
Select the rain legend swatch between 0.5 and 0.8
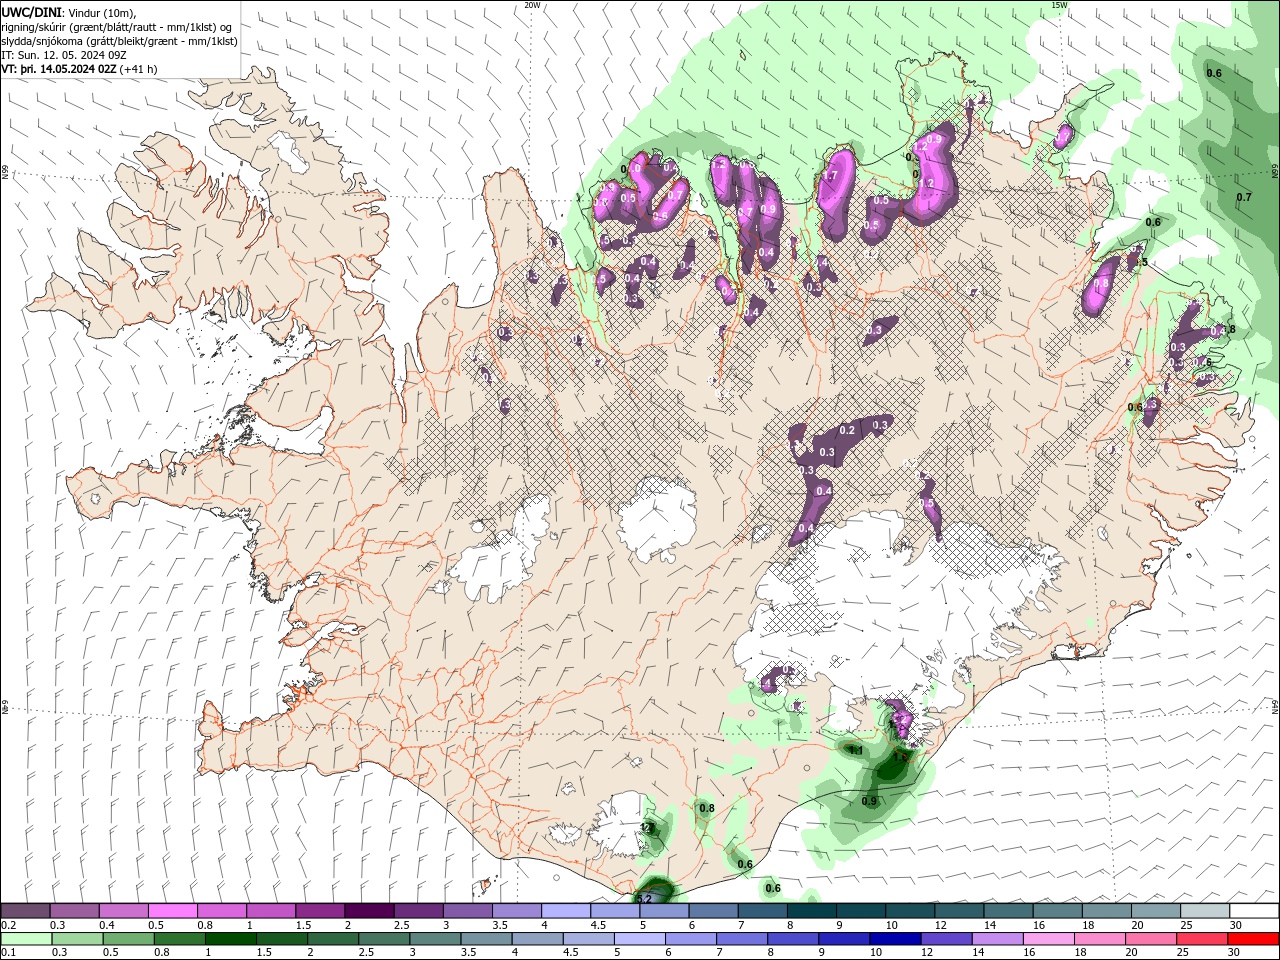click(128, 939)
